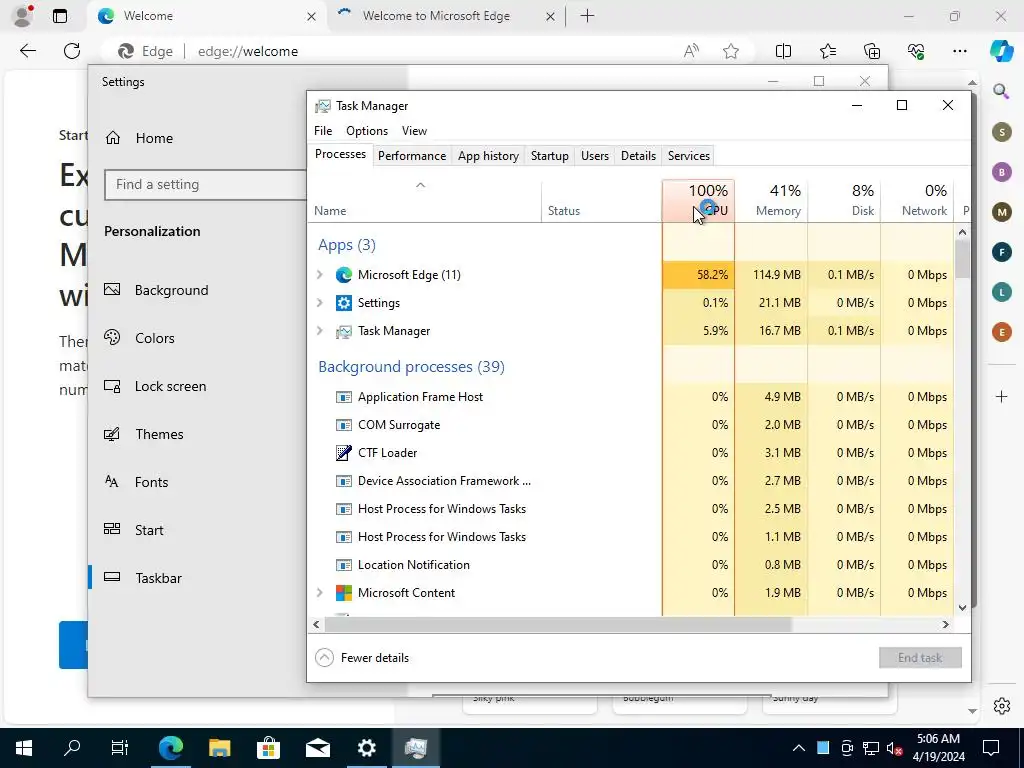The width and height of the screenshot is (1024, 768).
Task: Open Lock screen settings page
Action: point(170,386)
